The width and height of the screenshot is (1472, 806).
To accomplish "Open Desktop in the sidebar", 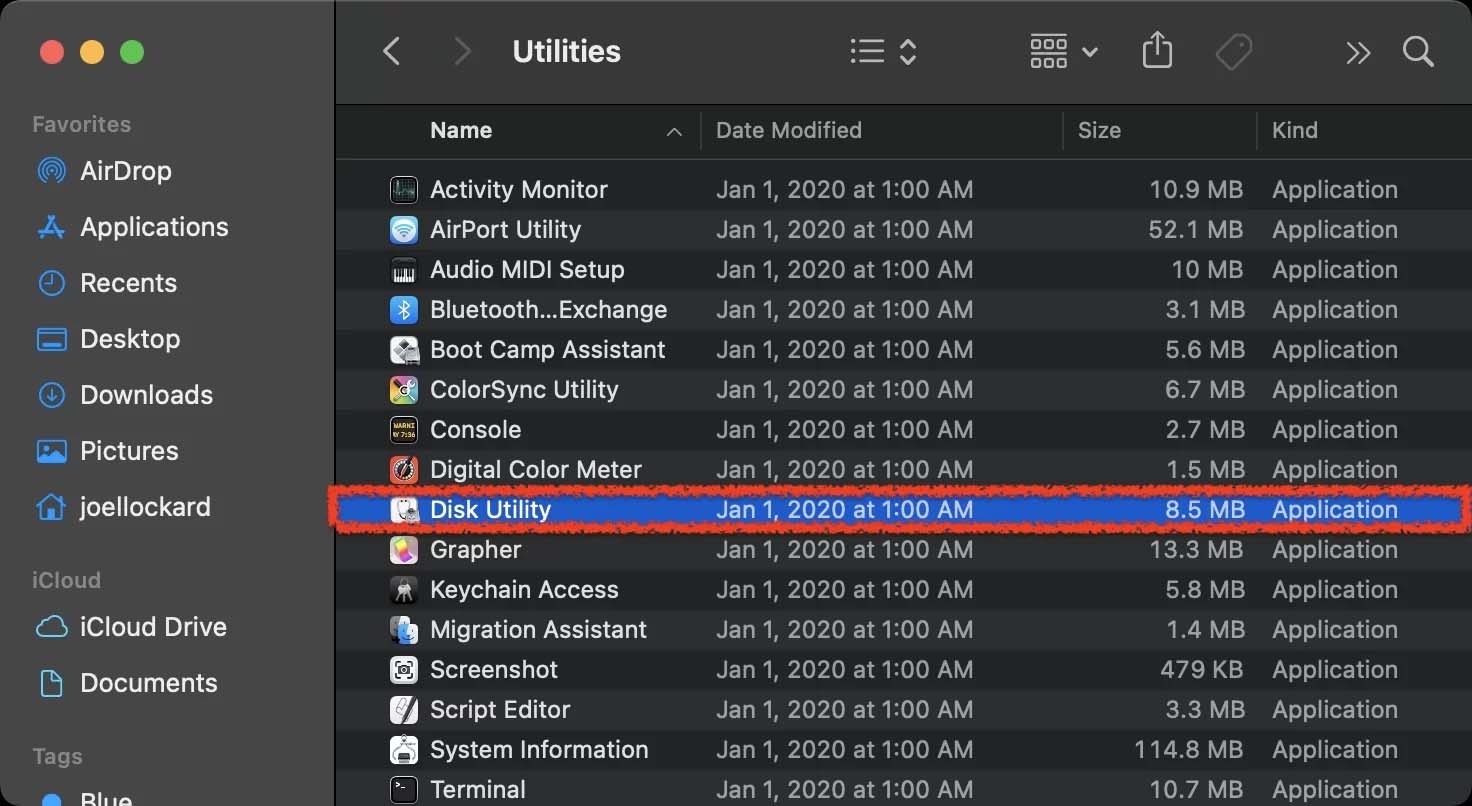I will tap(108, 339).
